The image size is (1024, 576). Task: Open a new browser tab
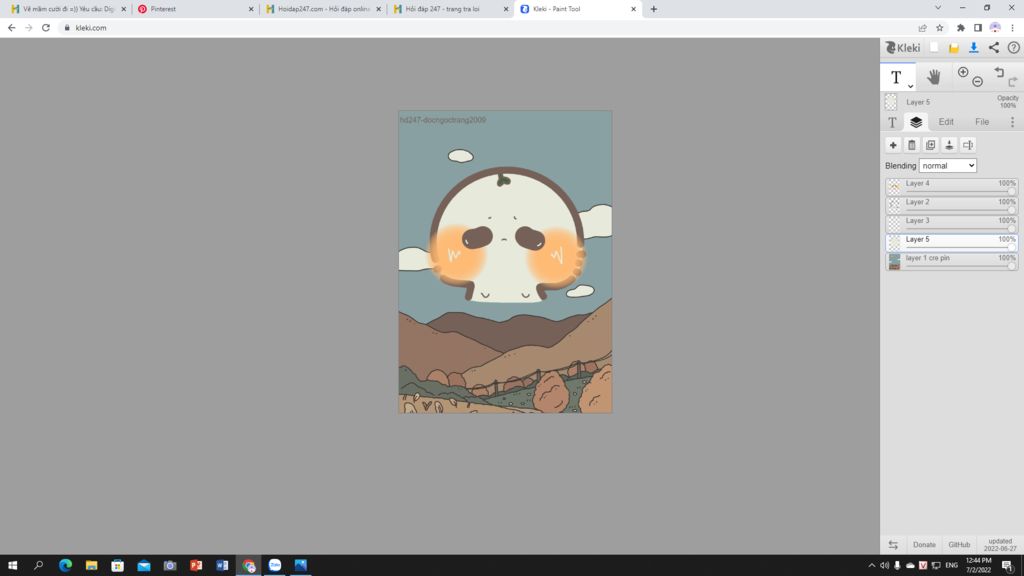click(654, 9)
